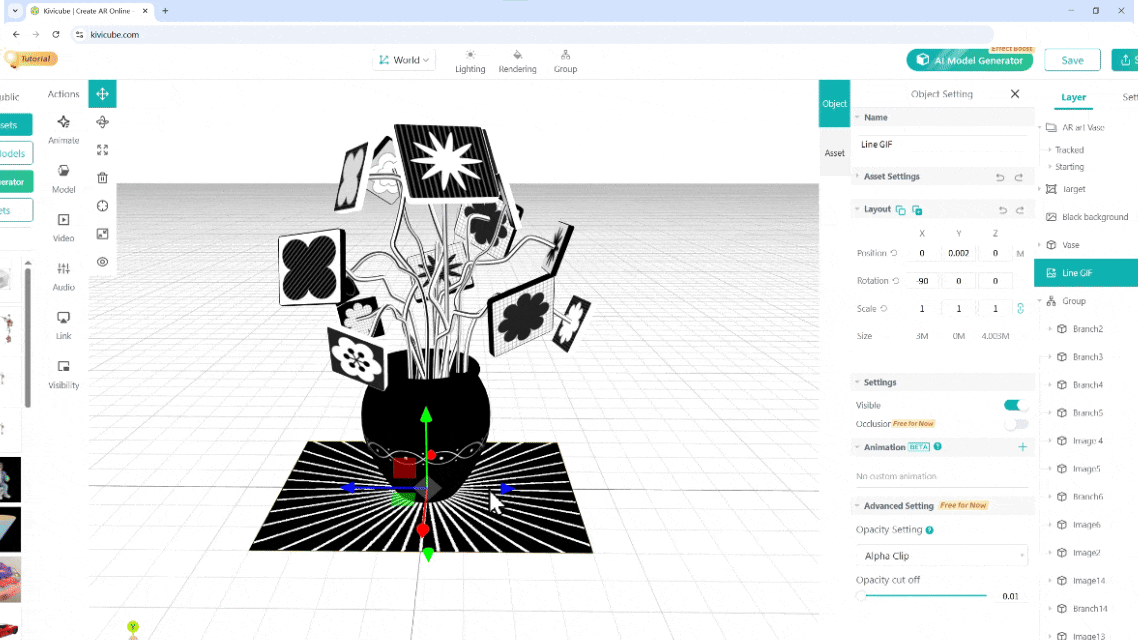Open the Animate action
The image size is (1138, 640).
coord(63,128)
